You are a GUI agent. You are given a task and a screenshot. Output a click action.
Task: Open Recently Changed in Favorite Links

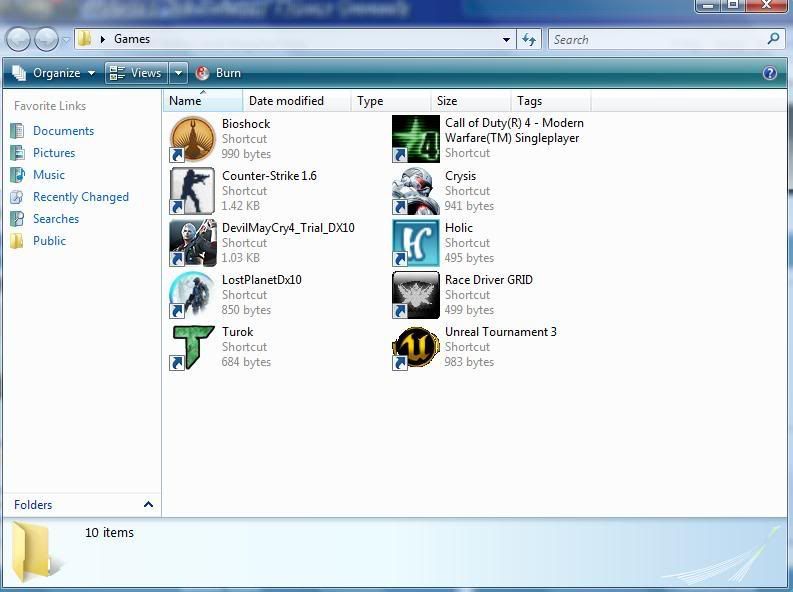coord(80,197)
